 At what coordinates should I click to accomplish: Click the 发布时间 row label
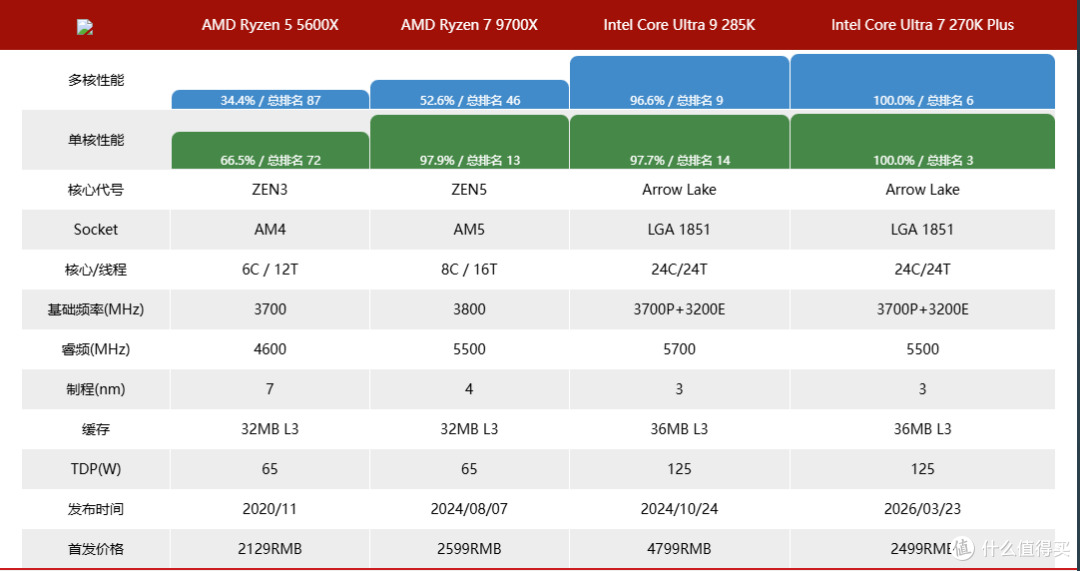point(96,509)
